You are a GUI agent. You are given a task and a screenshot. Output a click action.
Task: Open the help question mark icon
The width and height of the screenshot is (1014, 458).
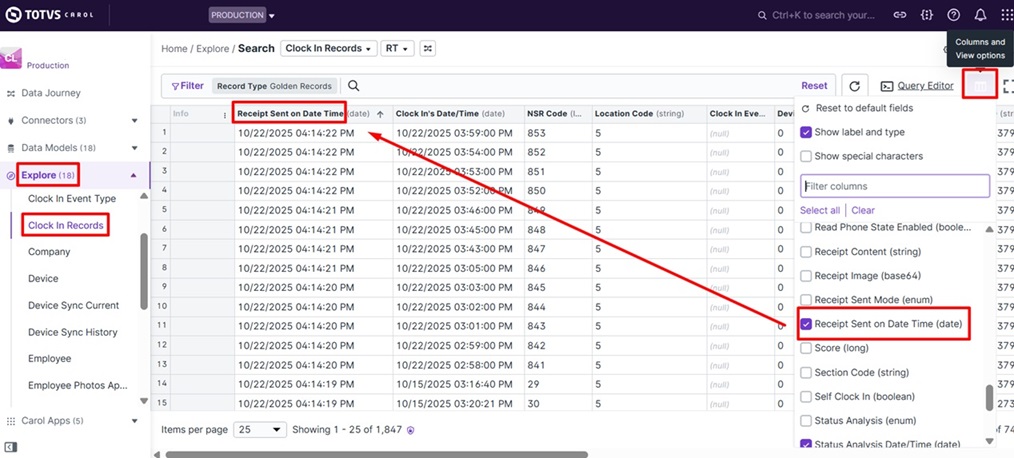[x=954, y=15]
